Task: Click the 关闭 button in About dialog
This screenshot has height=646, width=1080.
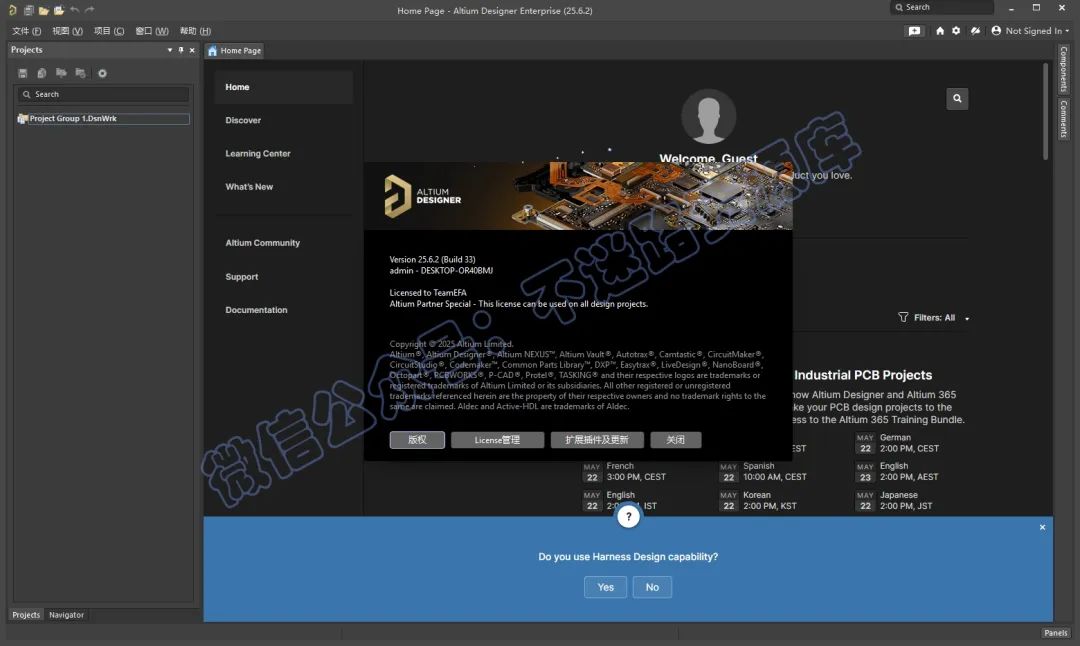Action: (676, 439)
